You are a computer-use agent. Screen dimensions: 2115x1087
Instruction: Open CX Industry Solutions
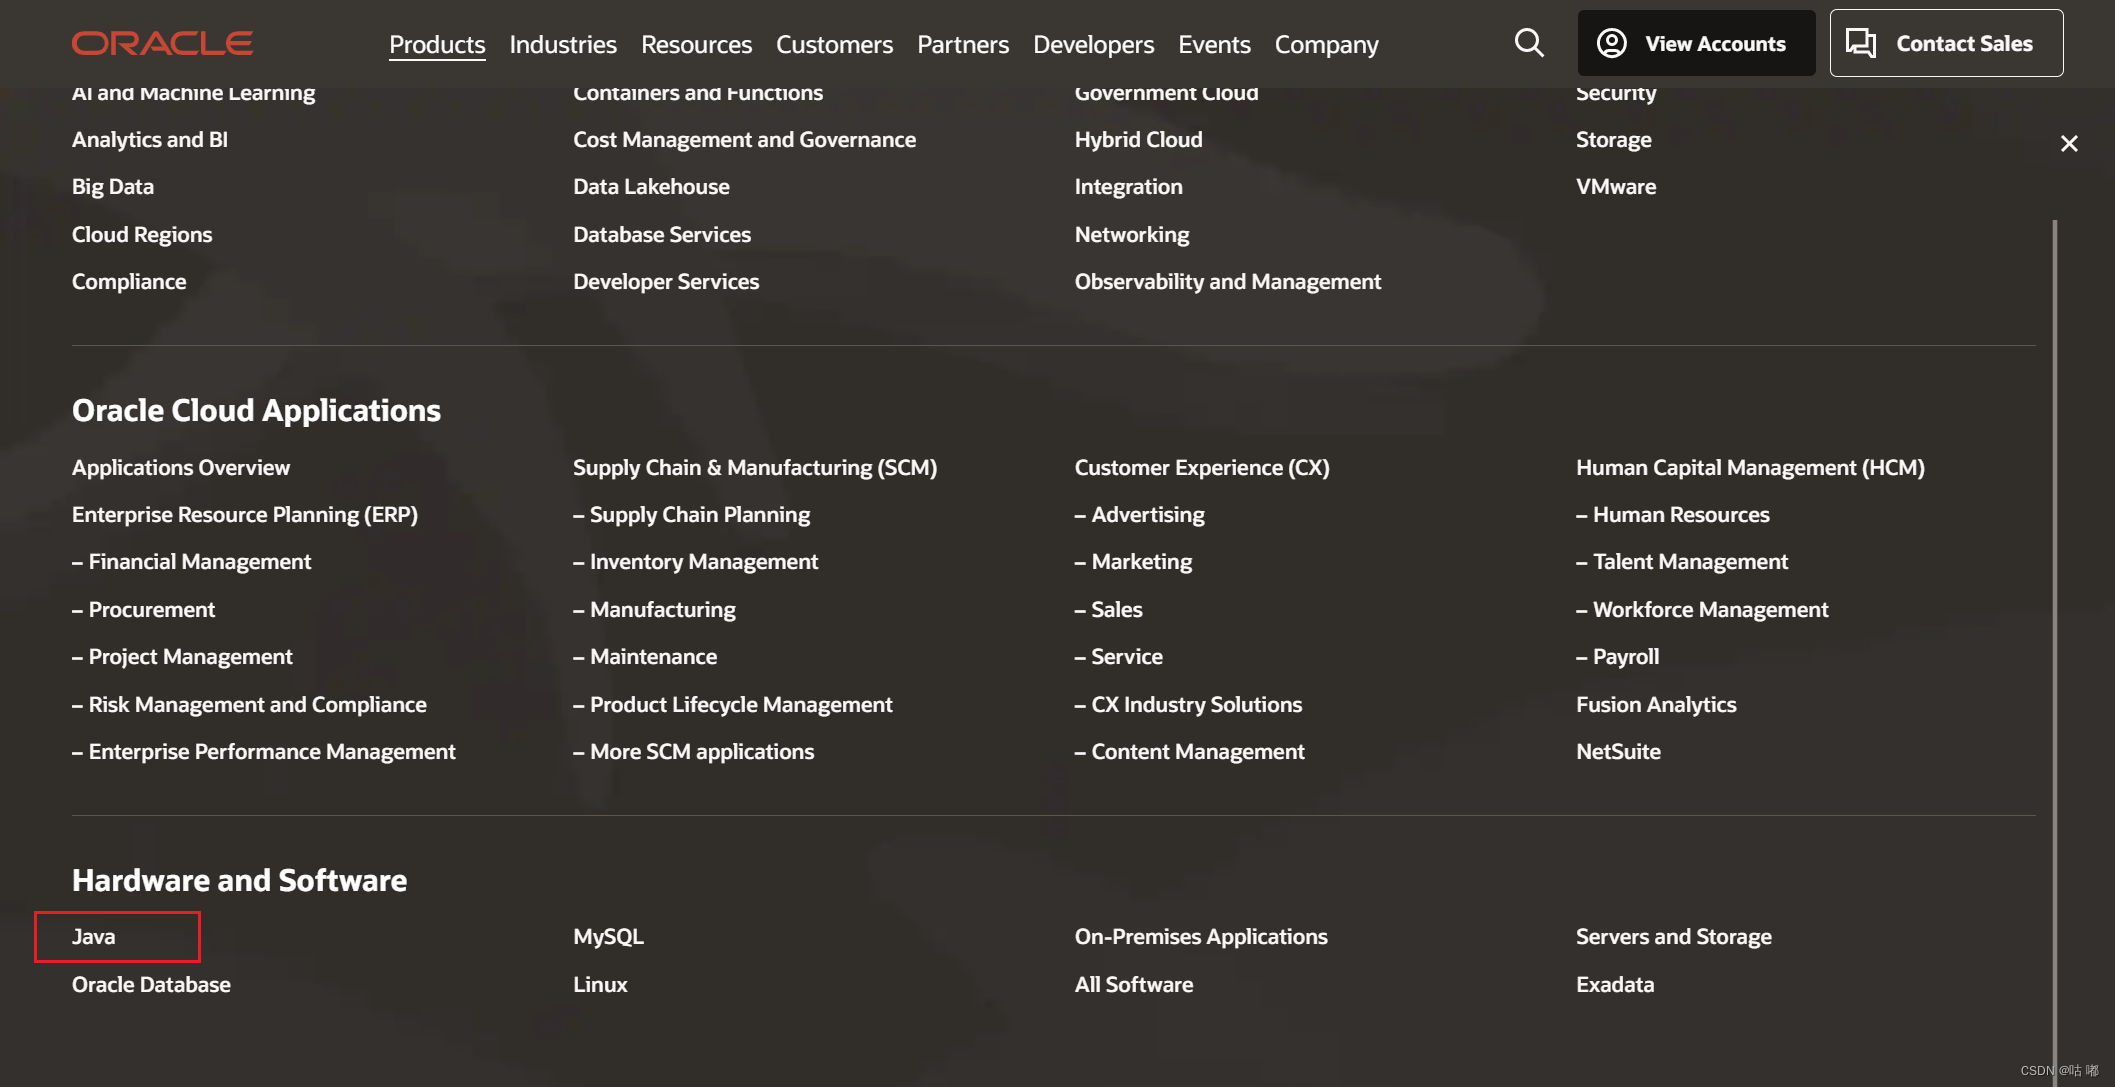1188,705
